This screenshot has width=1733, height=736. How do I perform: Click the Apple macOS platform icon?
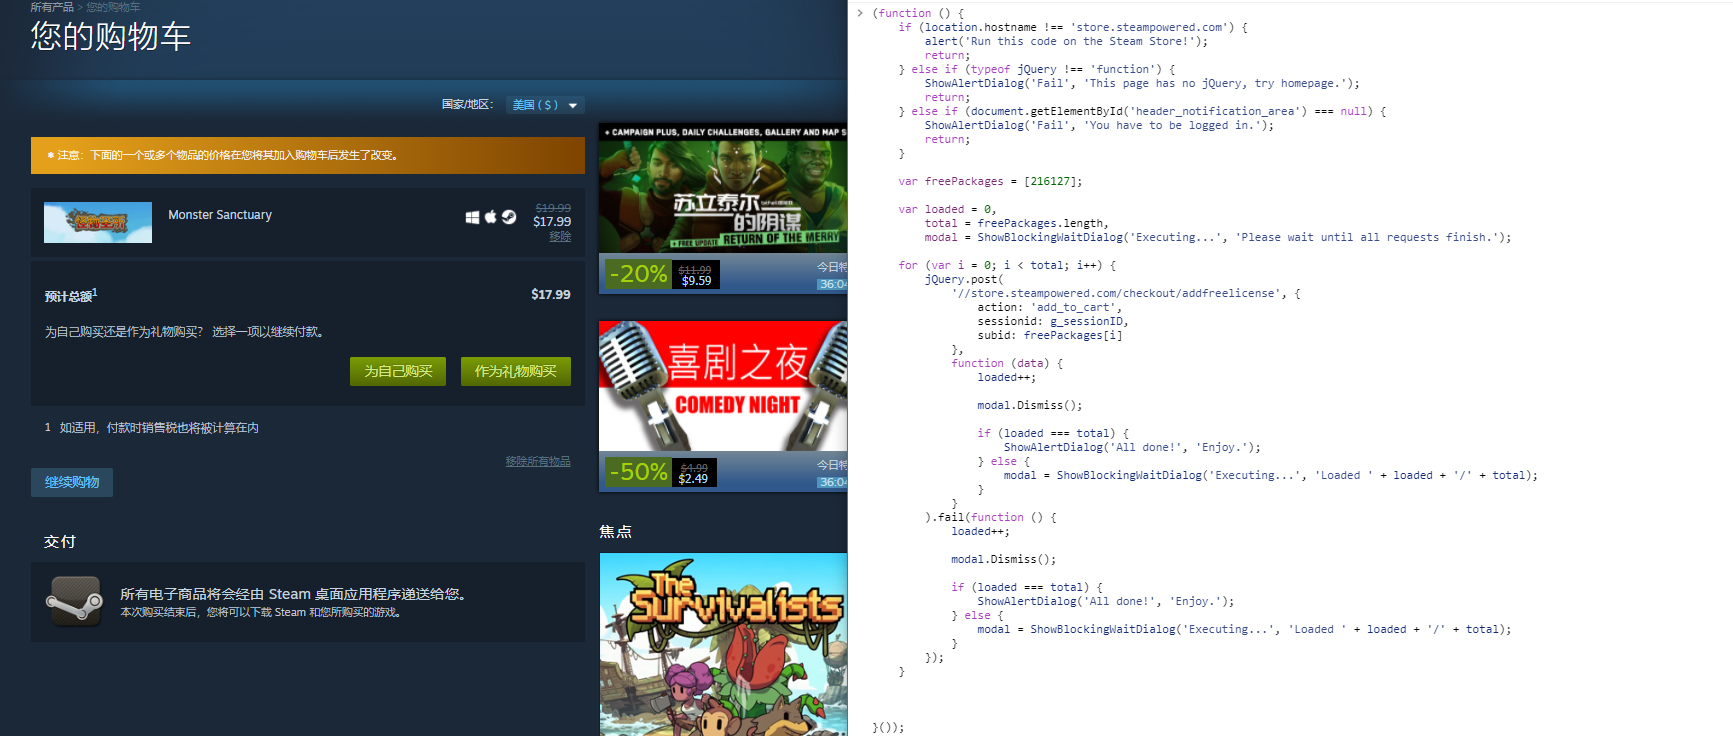(x=490, y=216)
